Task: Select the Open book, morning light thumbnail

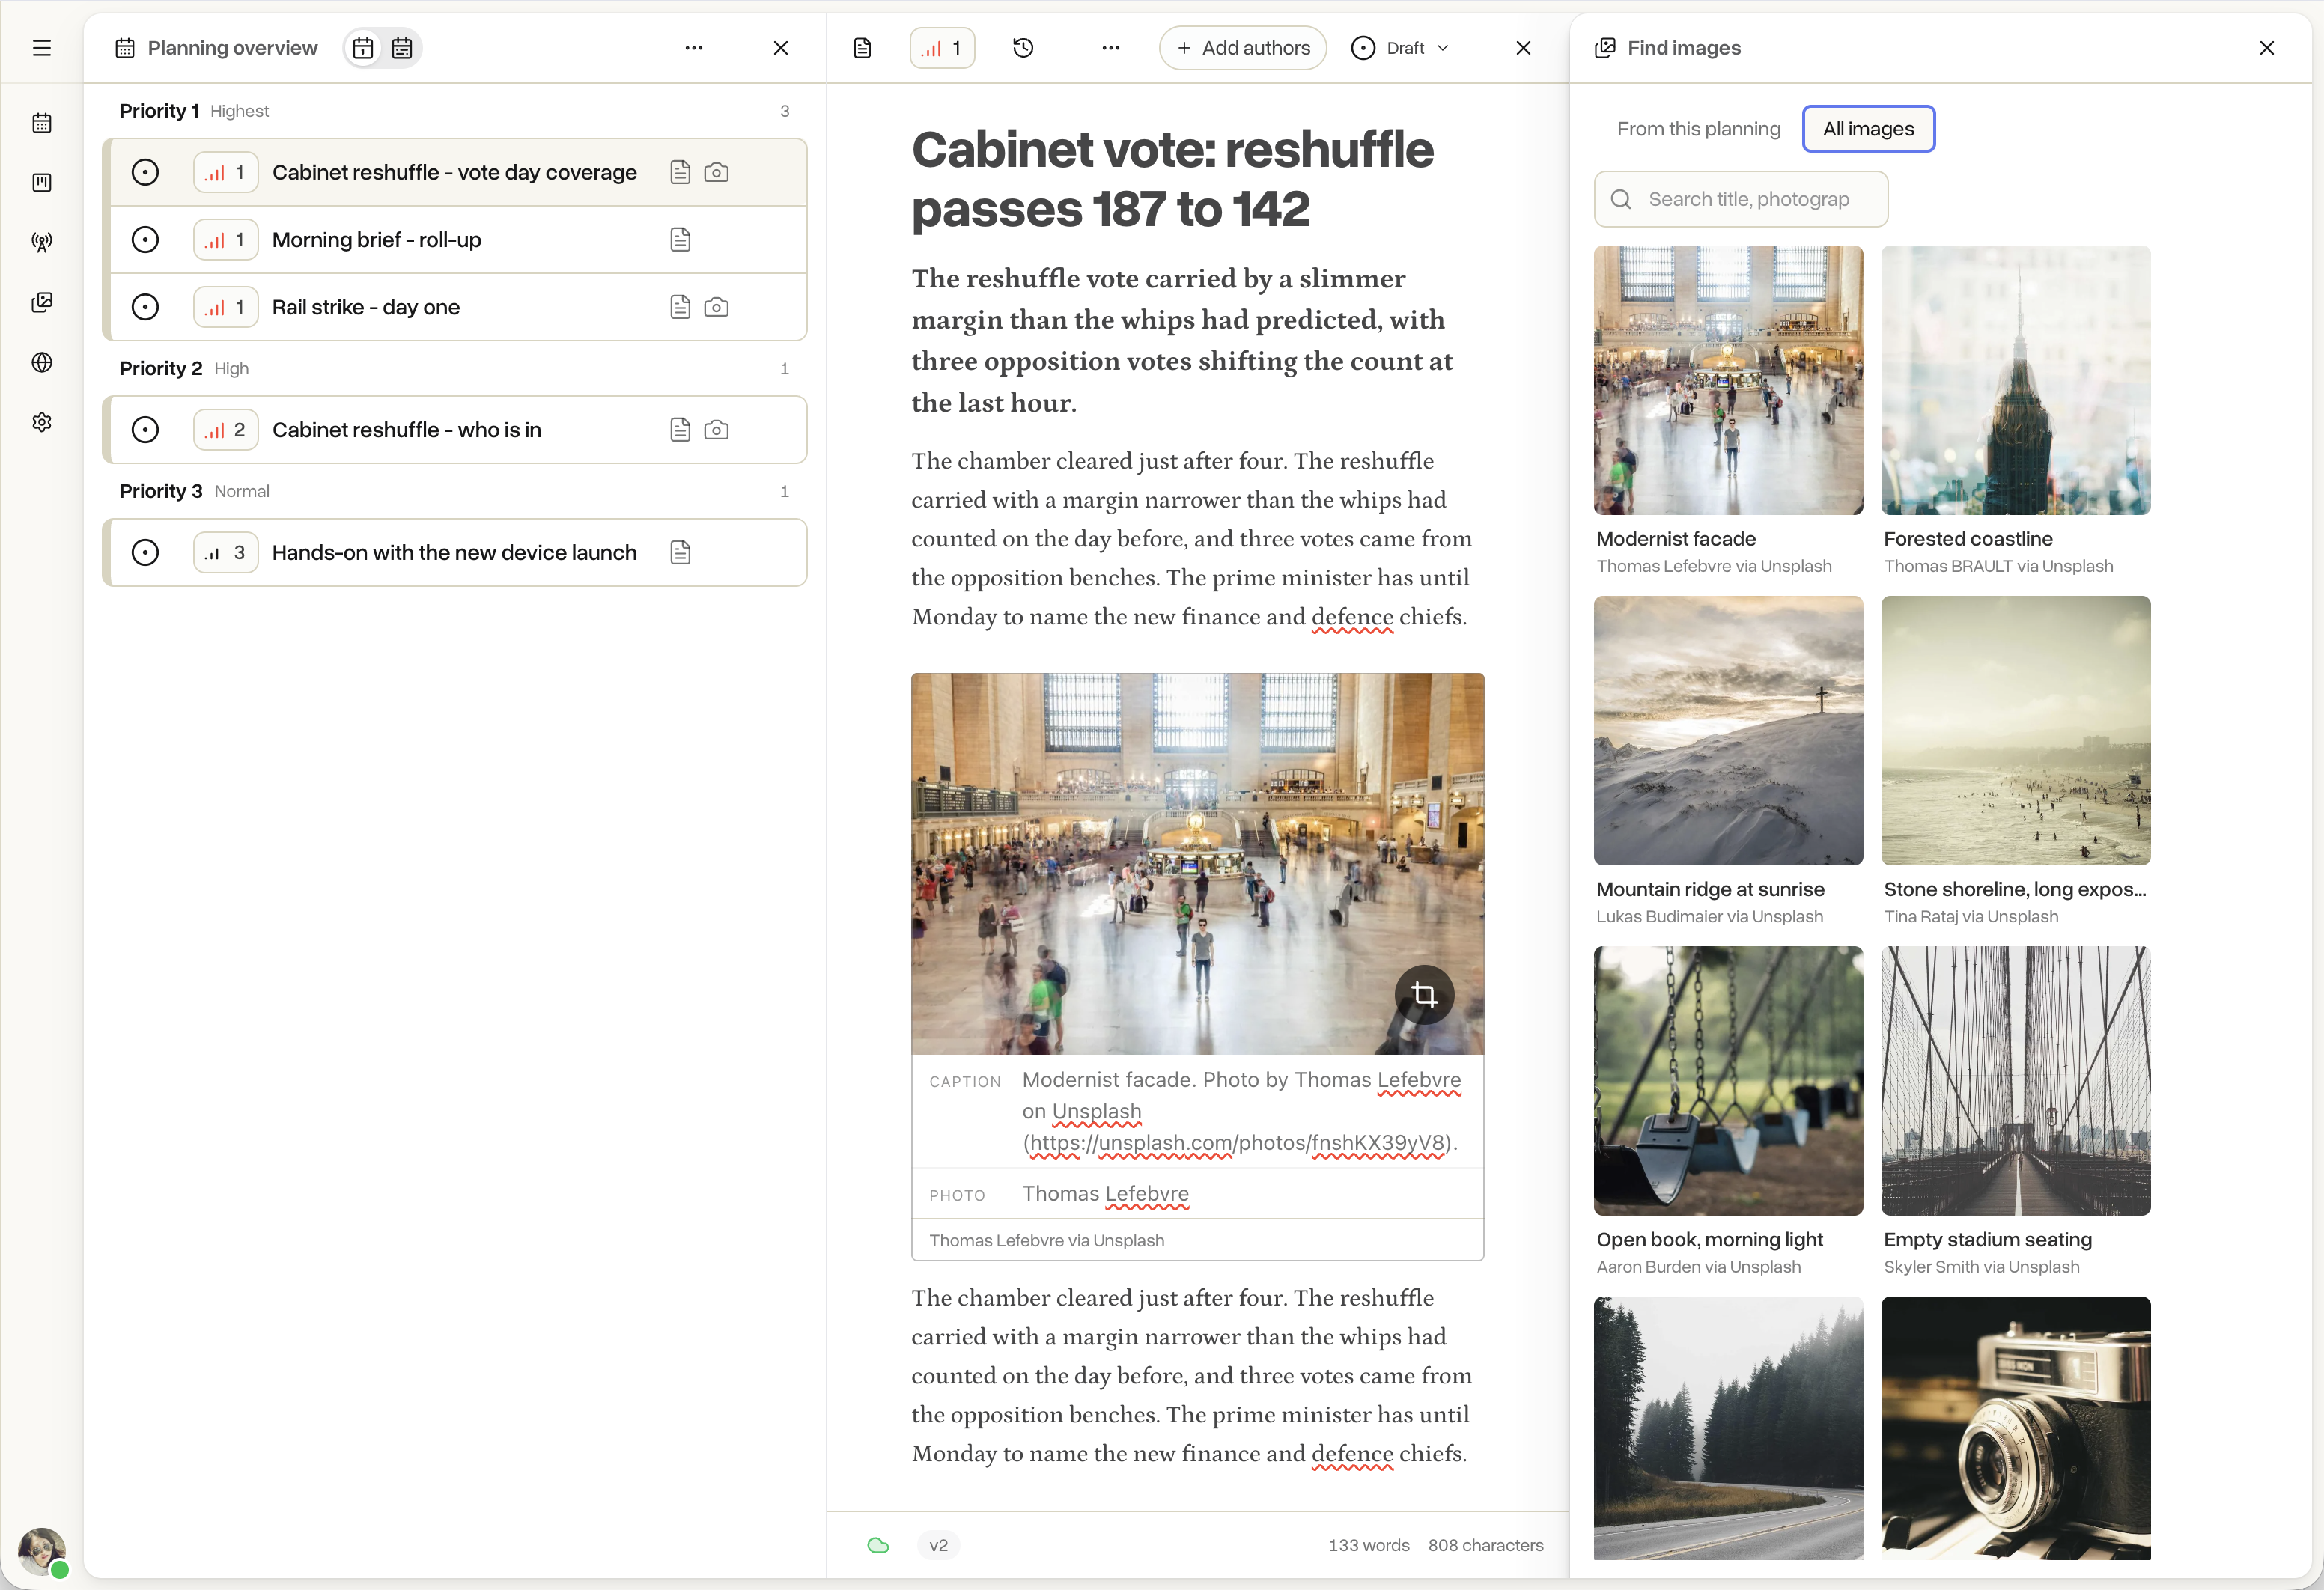Action: tap(1728, 1081)
